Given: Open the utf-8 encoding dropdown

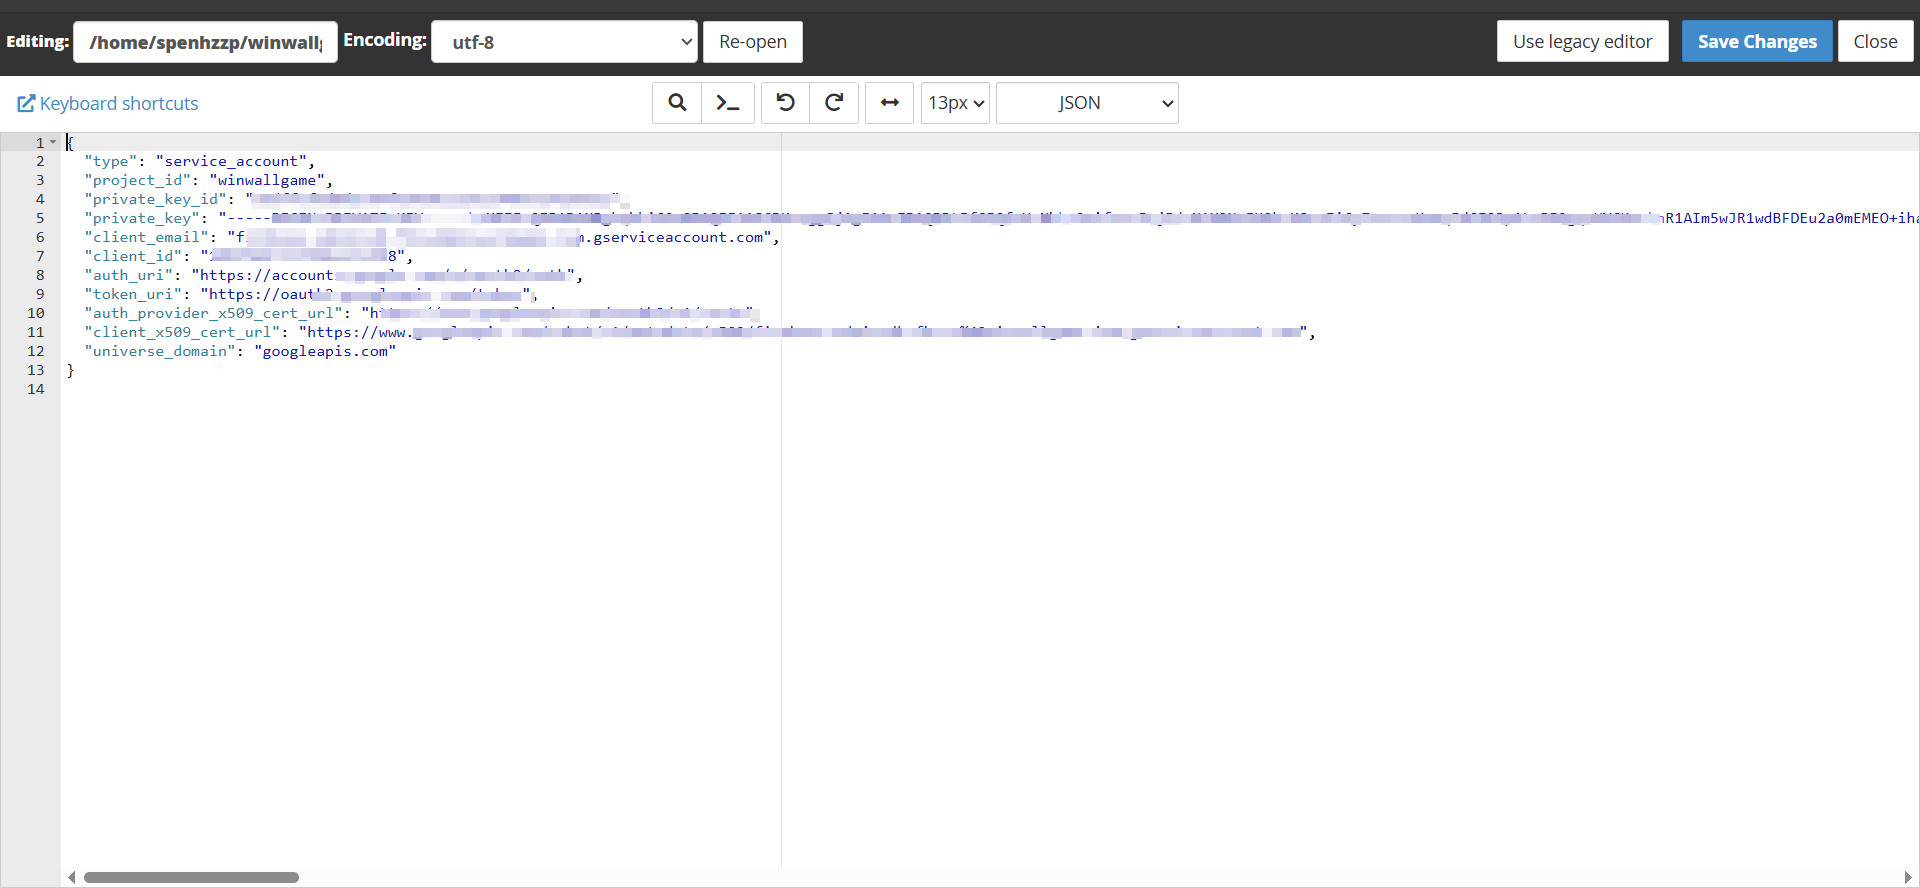Looking at the screenshot, I should click(x=564, y=42).
